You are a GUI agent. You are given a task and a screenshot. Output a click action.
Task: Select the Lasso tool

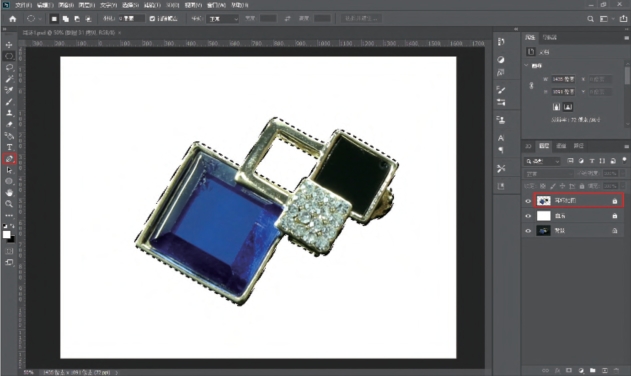[x=9, y=67]
